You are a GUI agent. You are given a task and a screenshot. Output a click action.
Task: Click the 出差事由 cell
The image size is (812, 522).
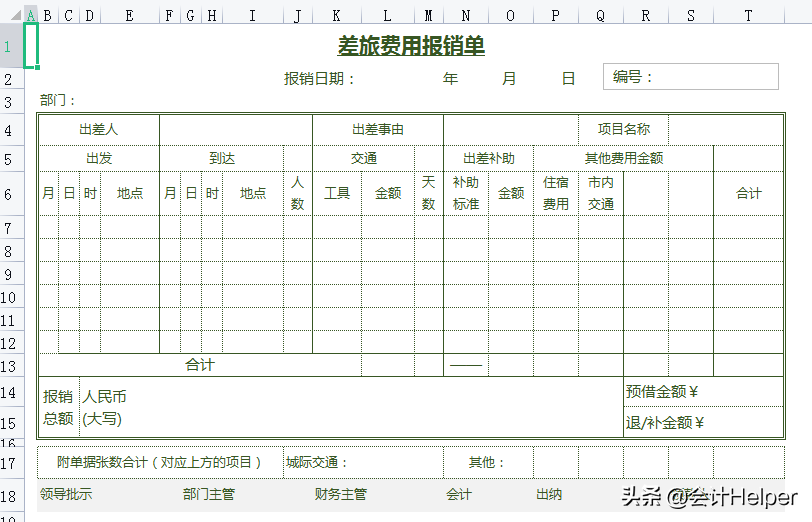coord(378,129)
